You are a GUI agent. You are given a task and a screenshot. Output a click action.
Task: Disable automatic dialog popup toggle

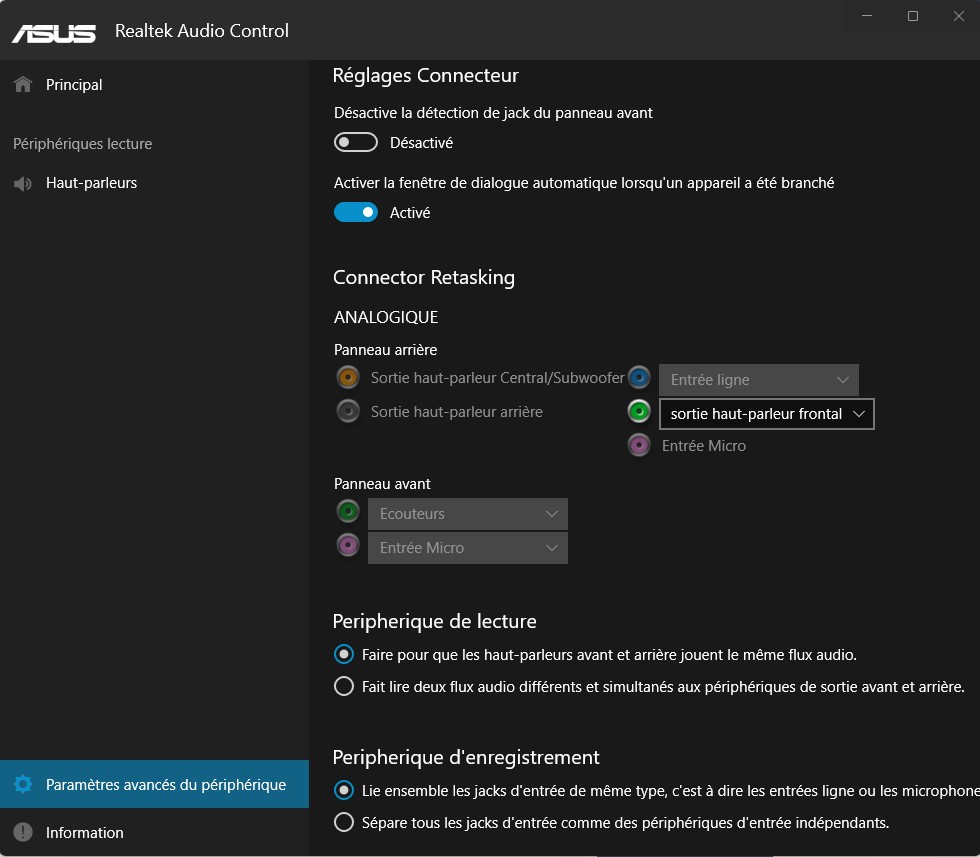click(356, 212)
